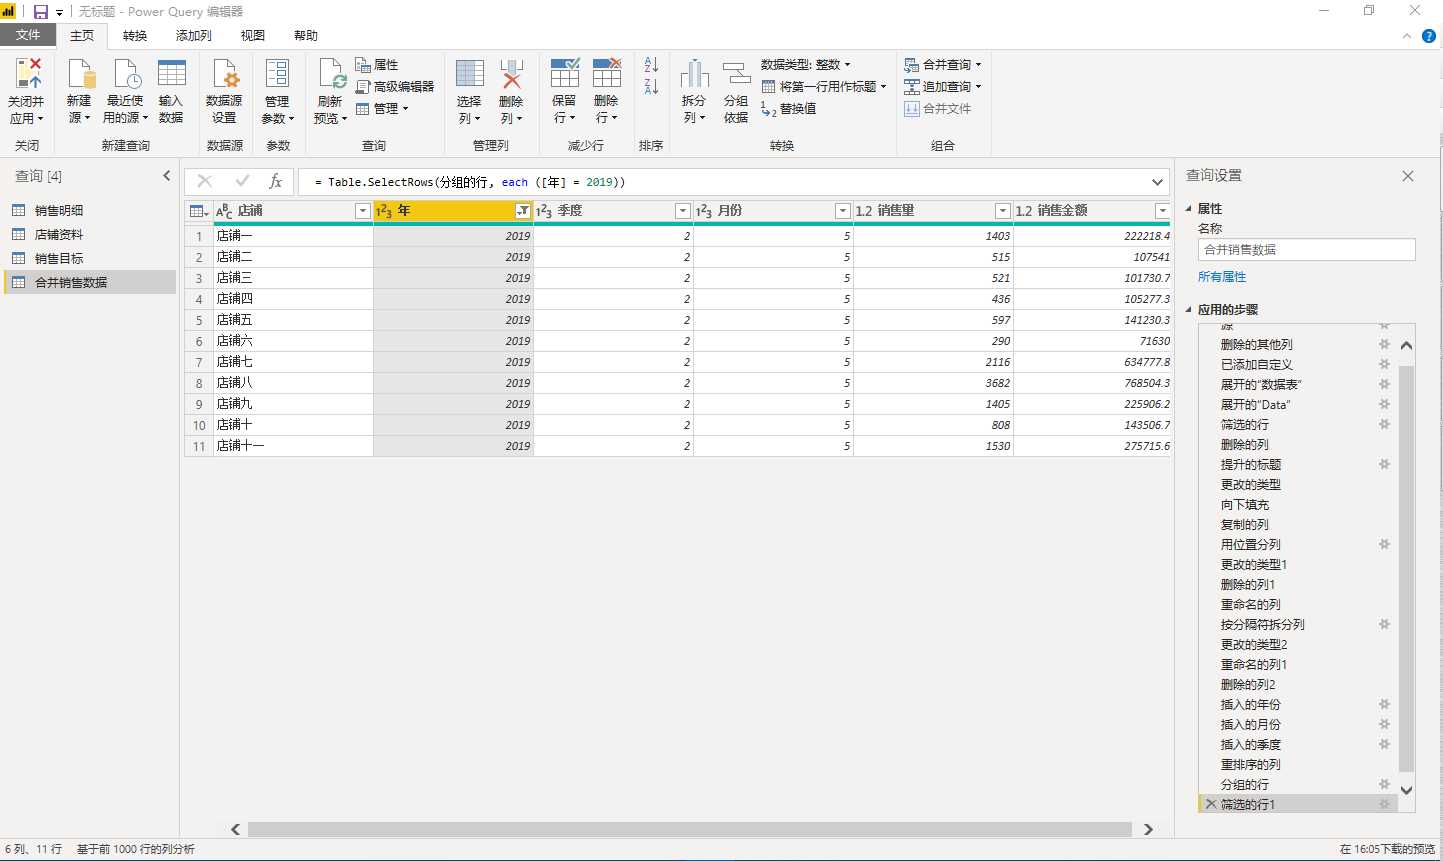The width and height of the screenshot is (1443, 861).
Task: Open the 销售量 column filter dropdown
Action: point(1003,211)
